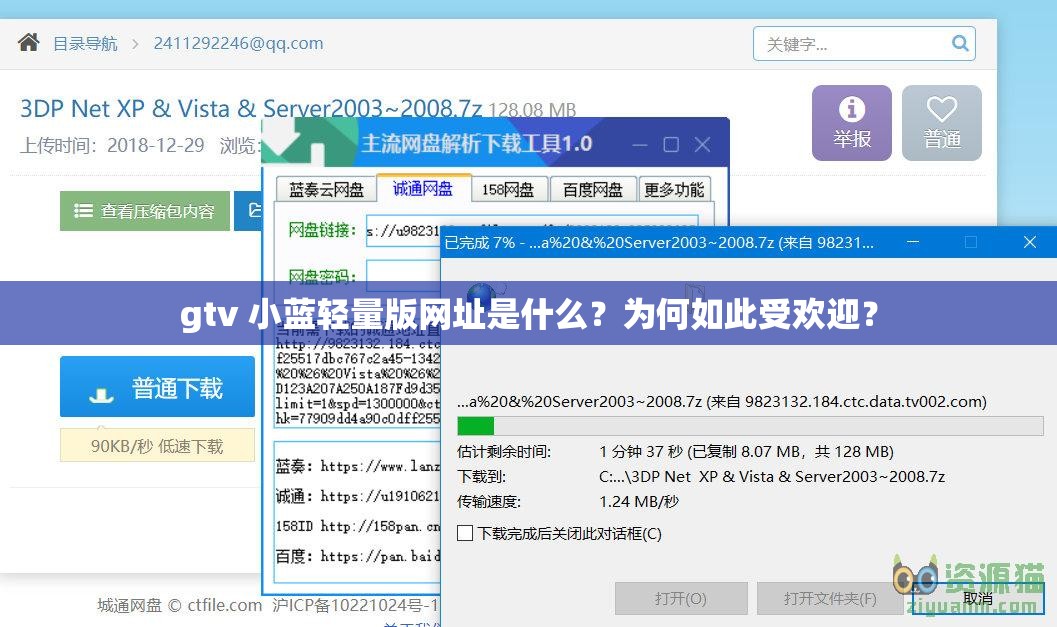Click the 关键字 search input field
This screenshot has width=1057, height=627.
[850, 43]
